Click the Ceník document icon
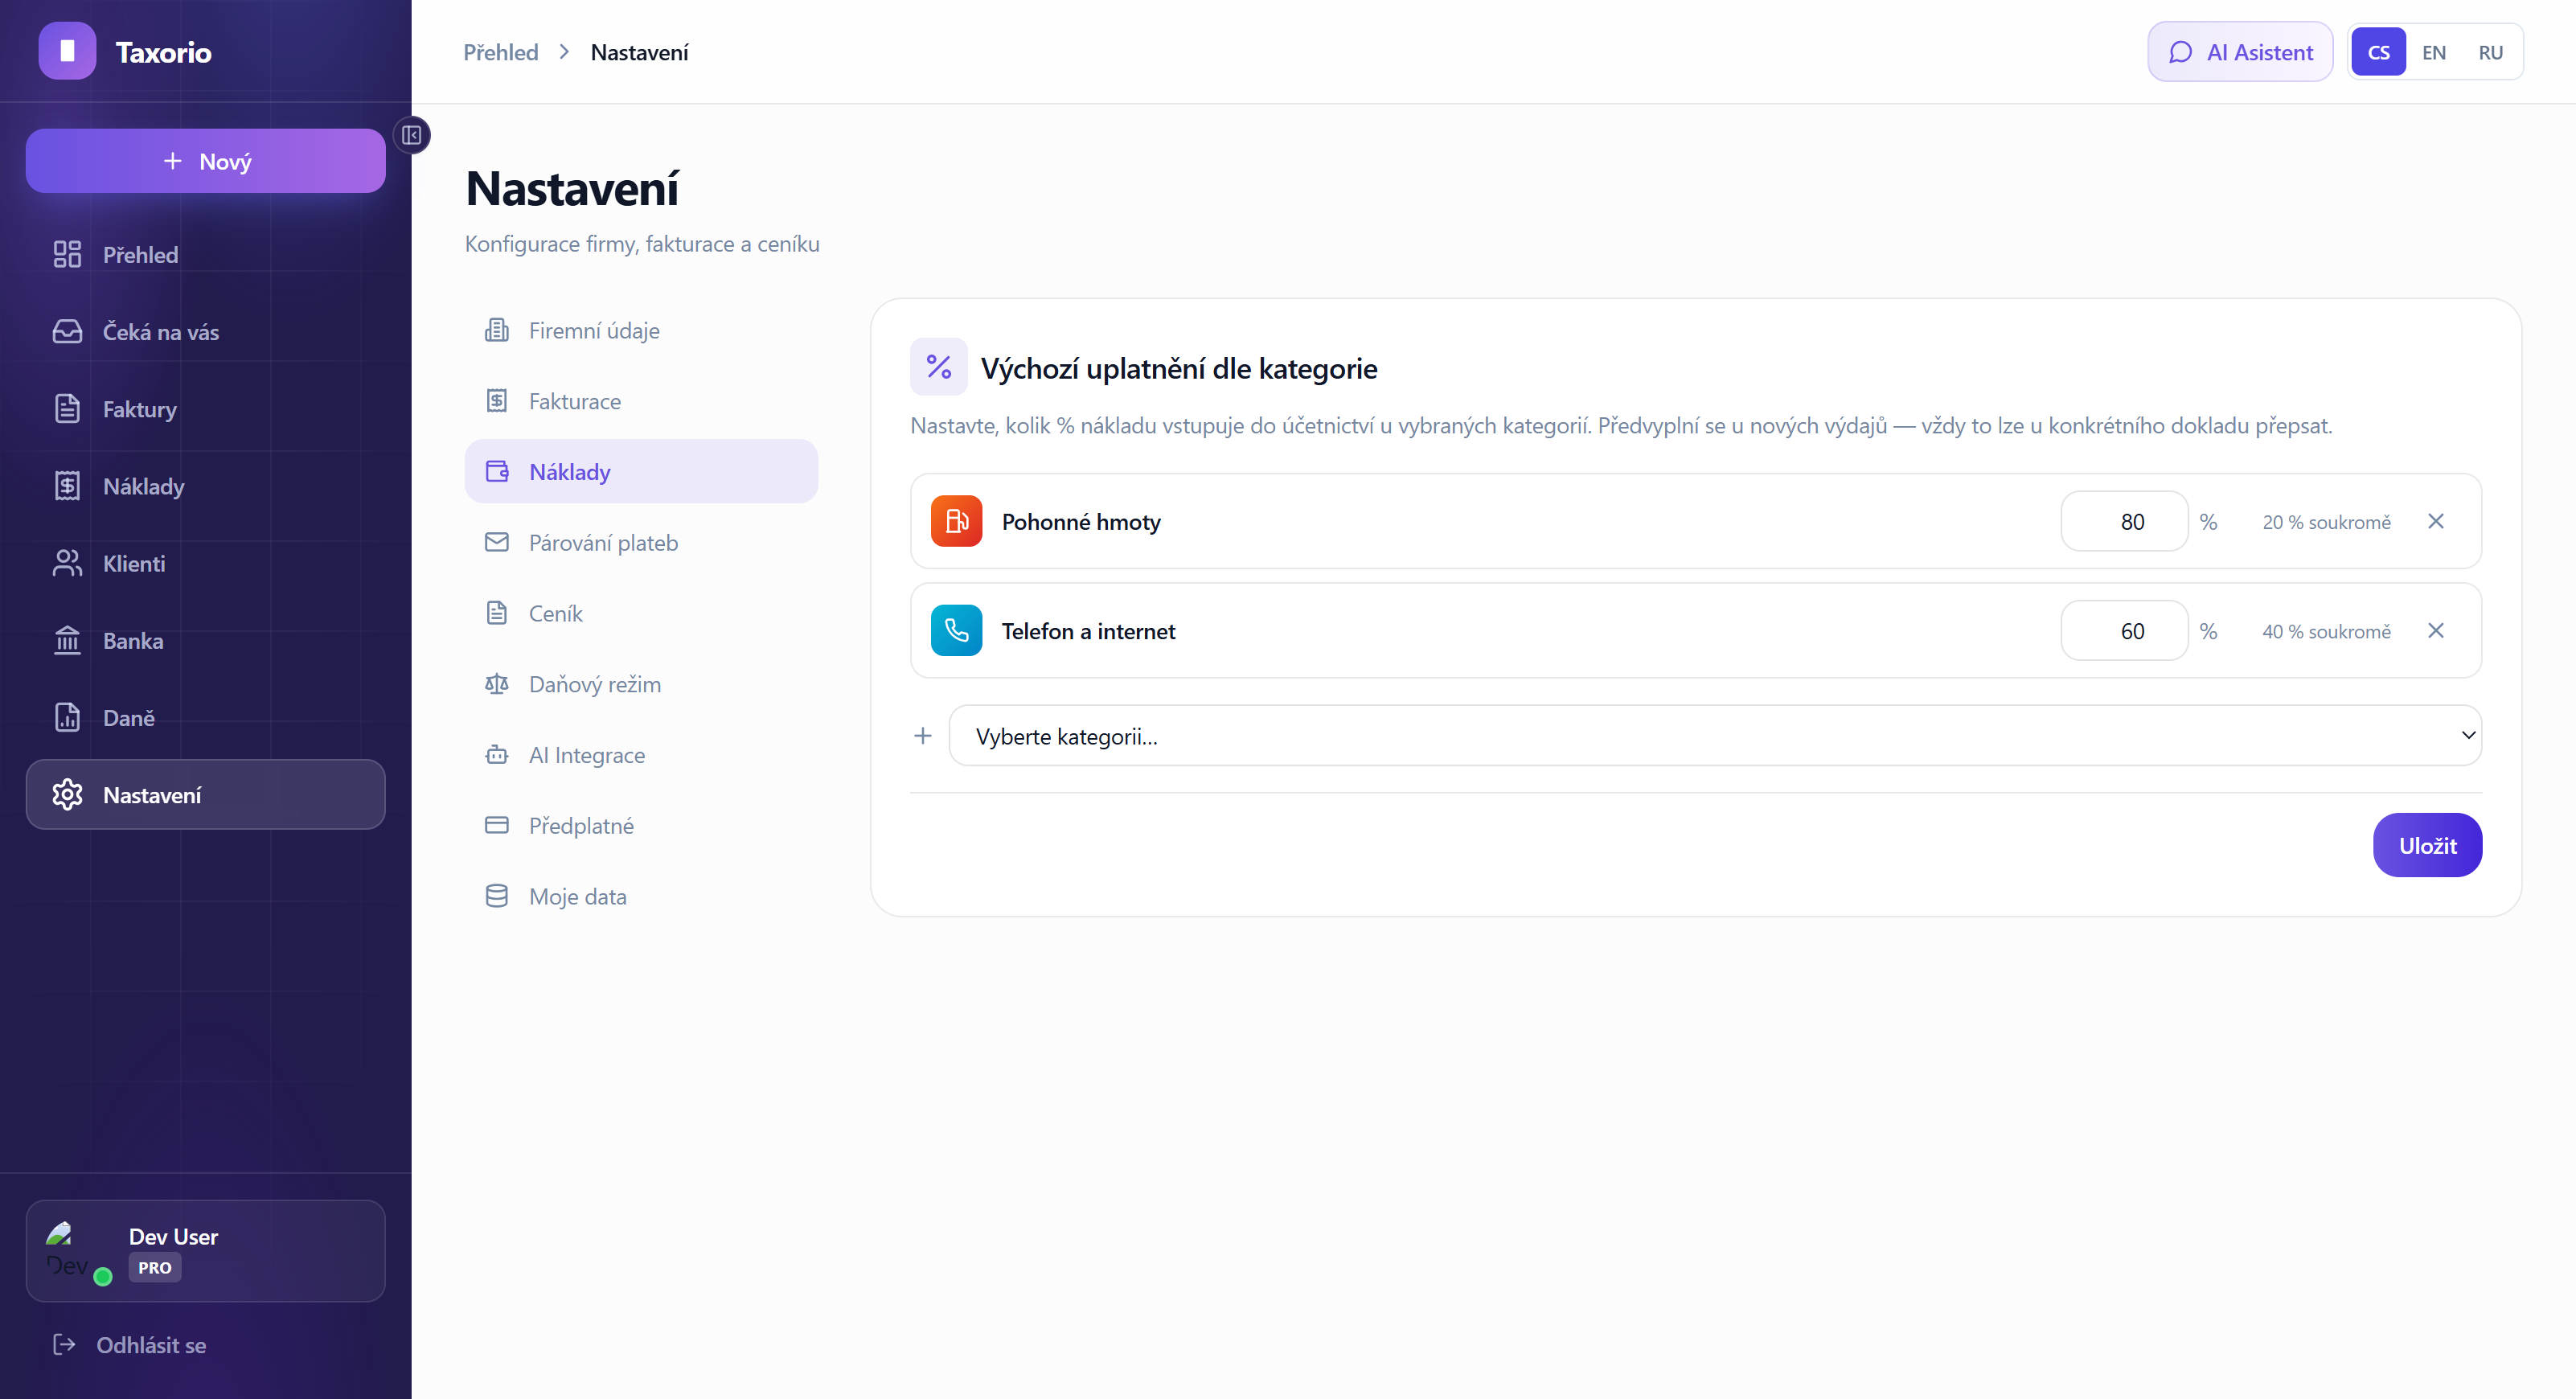Screen dimensions: 2576x1399 [497, 613]
